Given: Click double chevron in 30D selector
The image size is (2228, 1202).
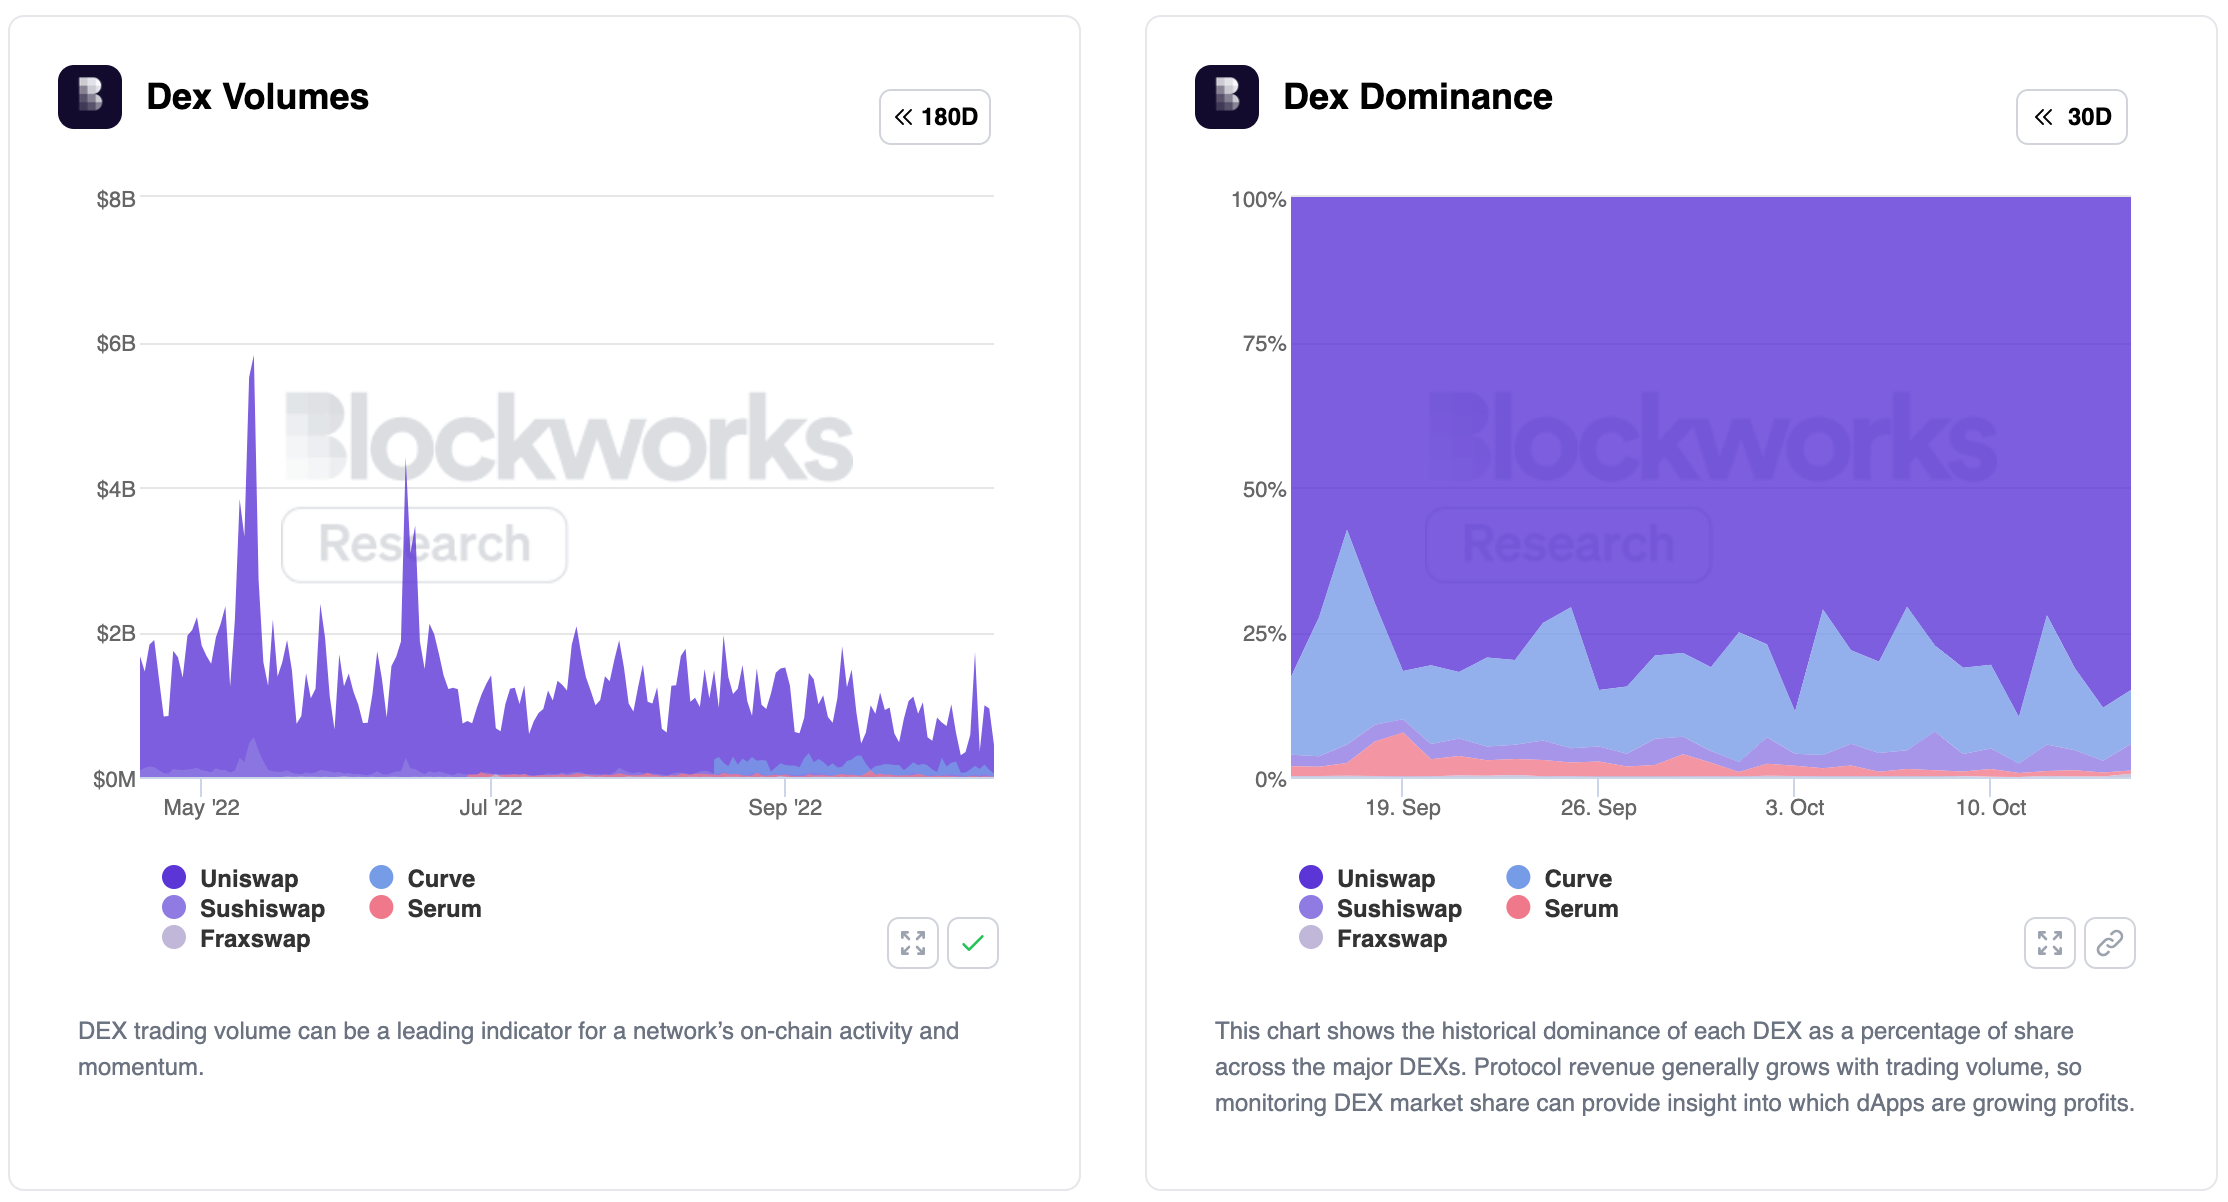Looking at the screenshot, I should 2043,117.
